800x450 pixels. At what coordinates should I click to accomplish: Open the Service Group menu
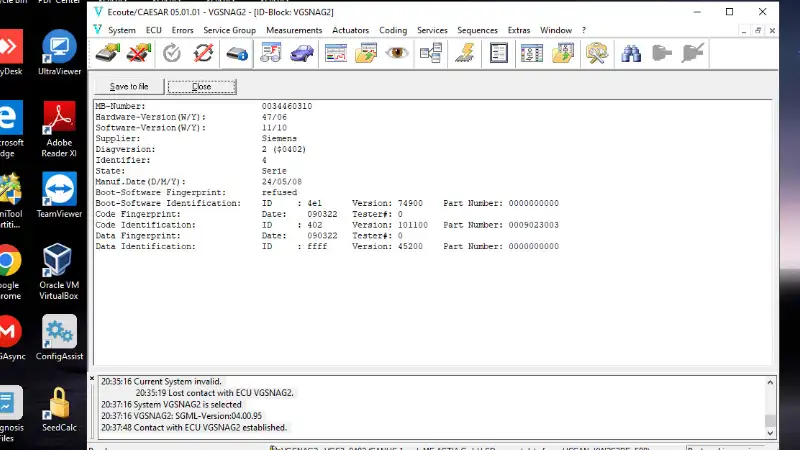230,31
